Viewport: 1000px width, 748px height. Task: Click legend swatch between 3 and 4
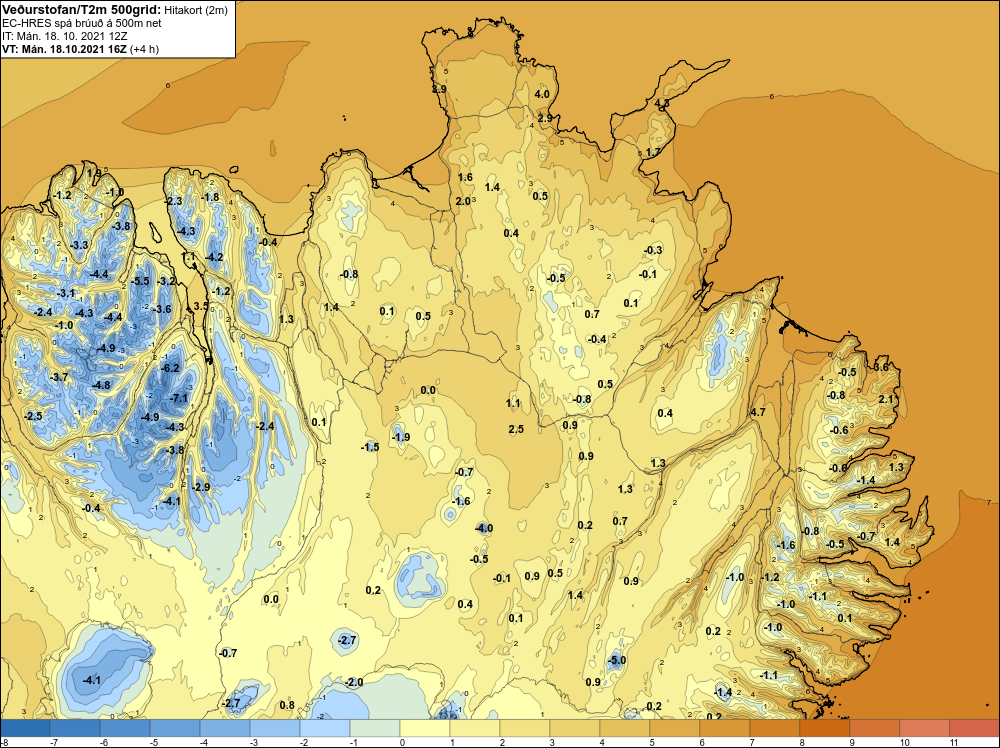coord(575,728)
